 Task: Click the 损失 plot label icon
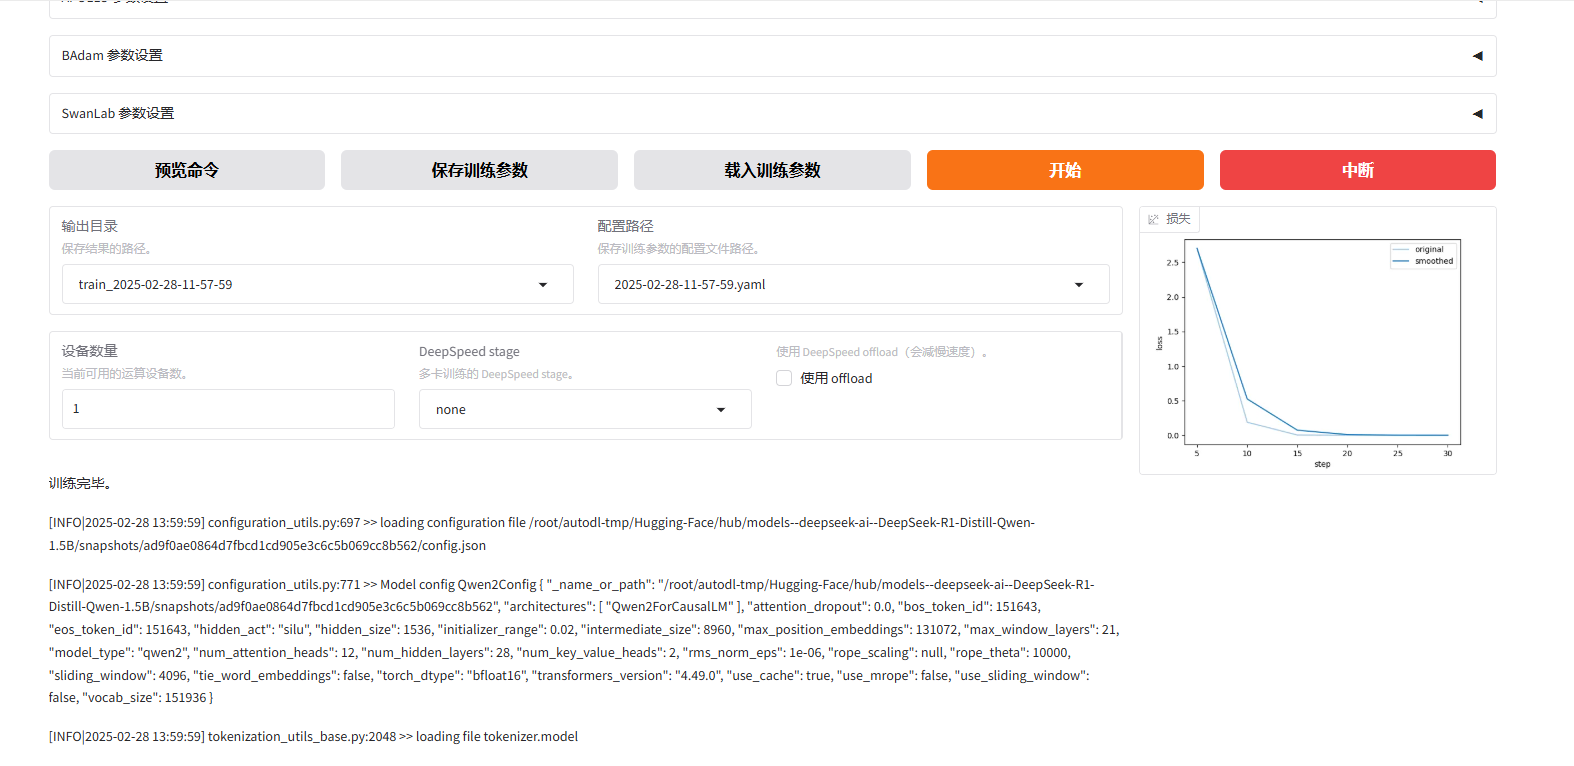[x=1153, y=219]
